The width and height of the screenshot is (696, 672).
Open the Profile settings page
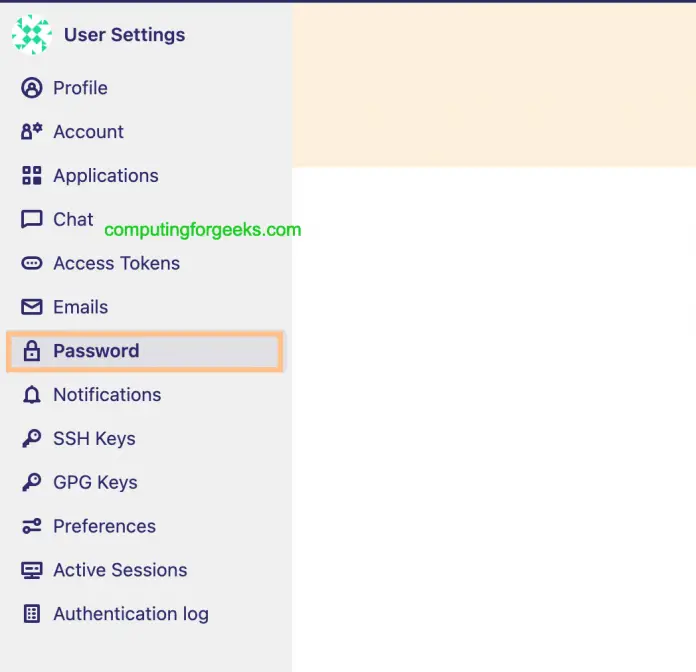(80, 88)
